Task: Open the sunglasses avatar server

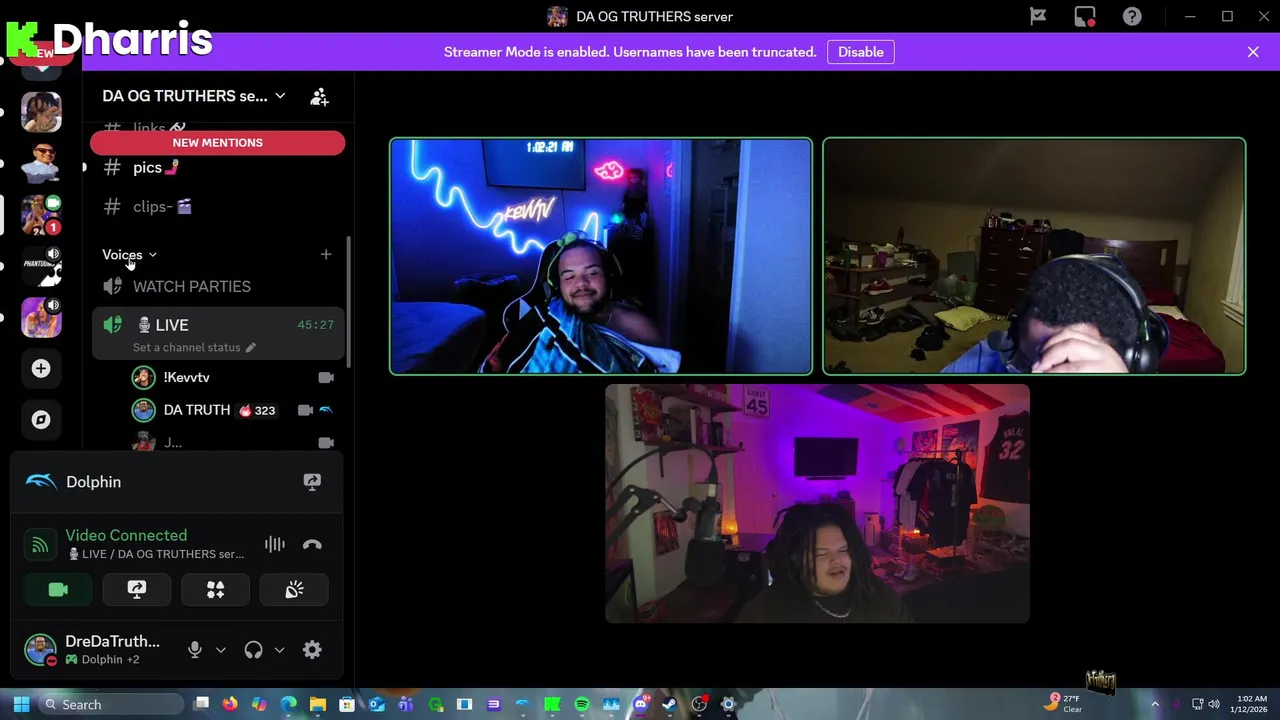Action: [x=41, y=163]
